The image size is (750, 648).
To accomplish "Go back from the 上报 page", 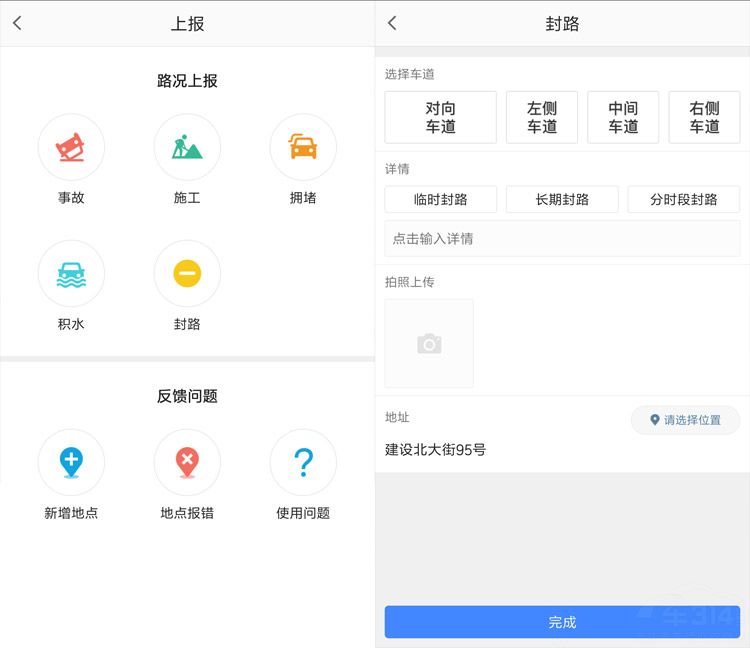I will click(x=17, y=23).
